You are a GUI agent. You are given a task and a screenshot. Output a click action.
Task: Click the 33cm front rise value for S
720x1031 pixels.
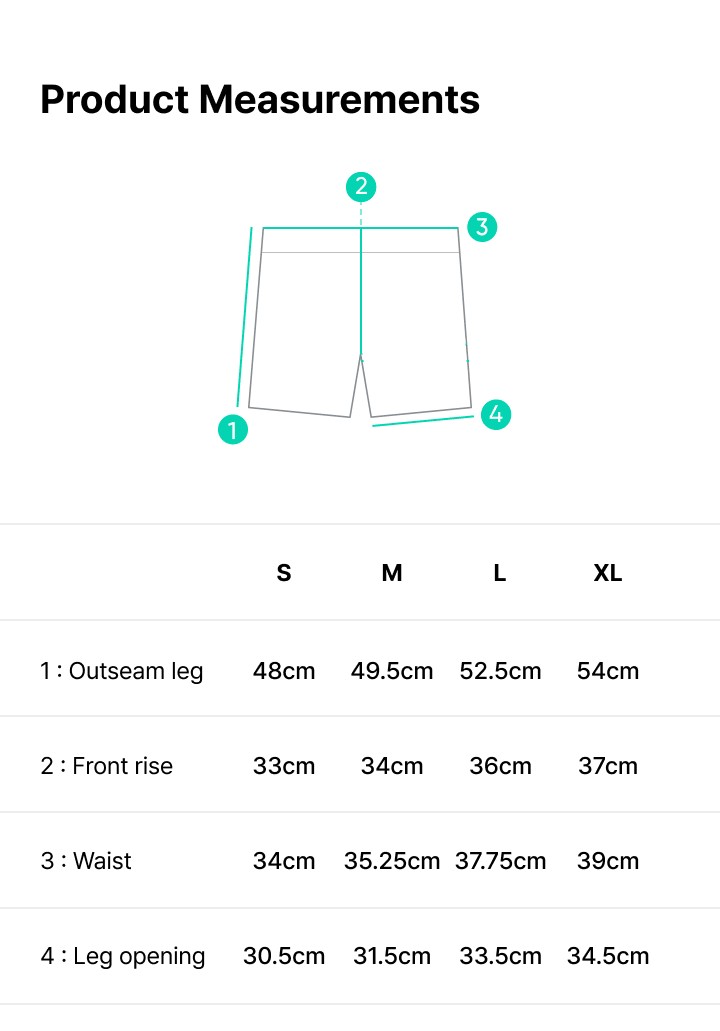[284, 766]
